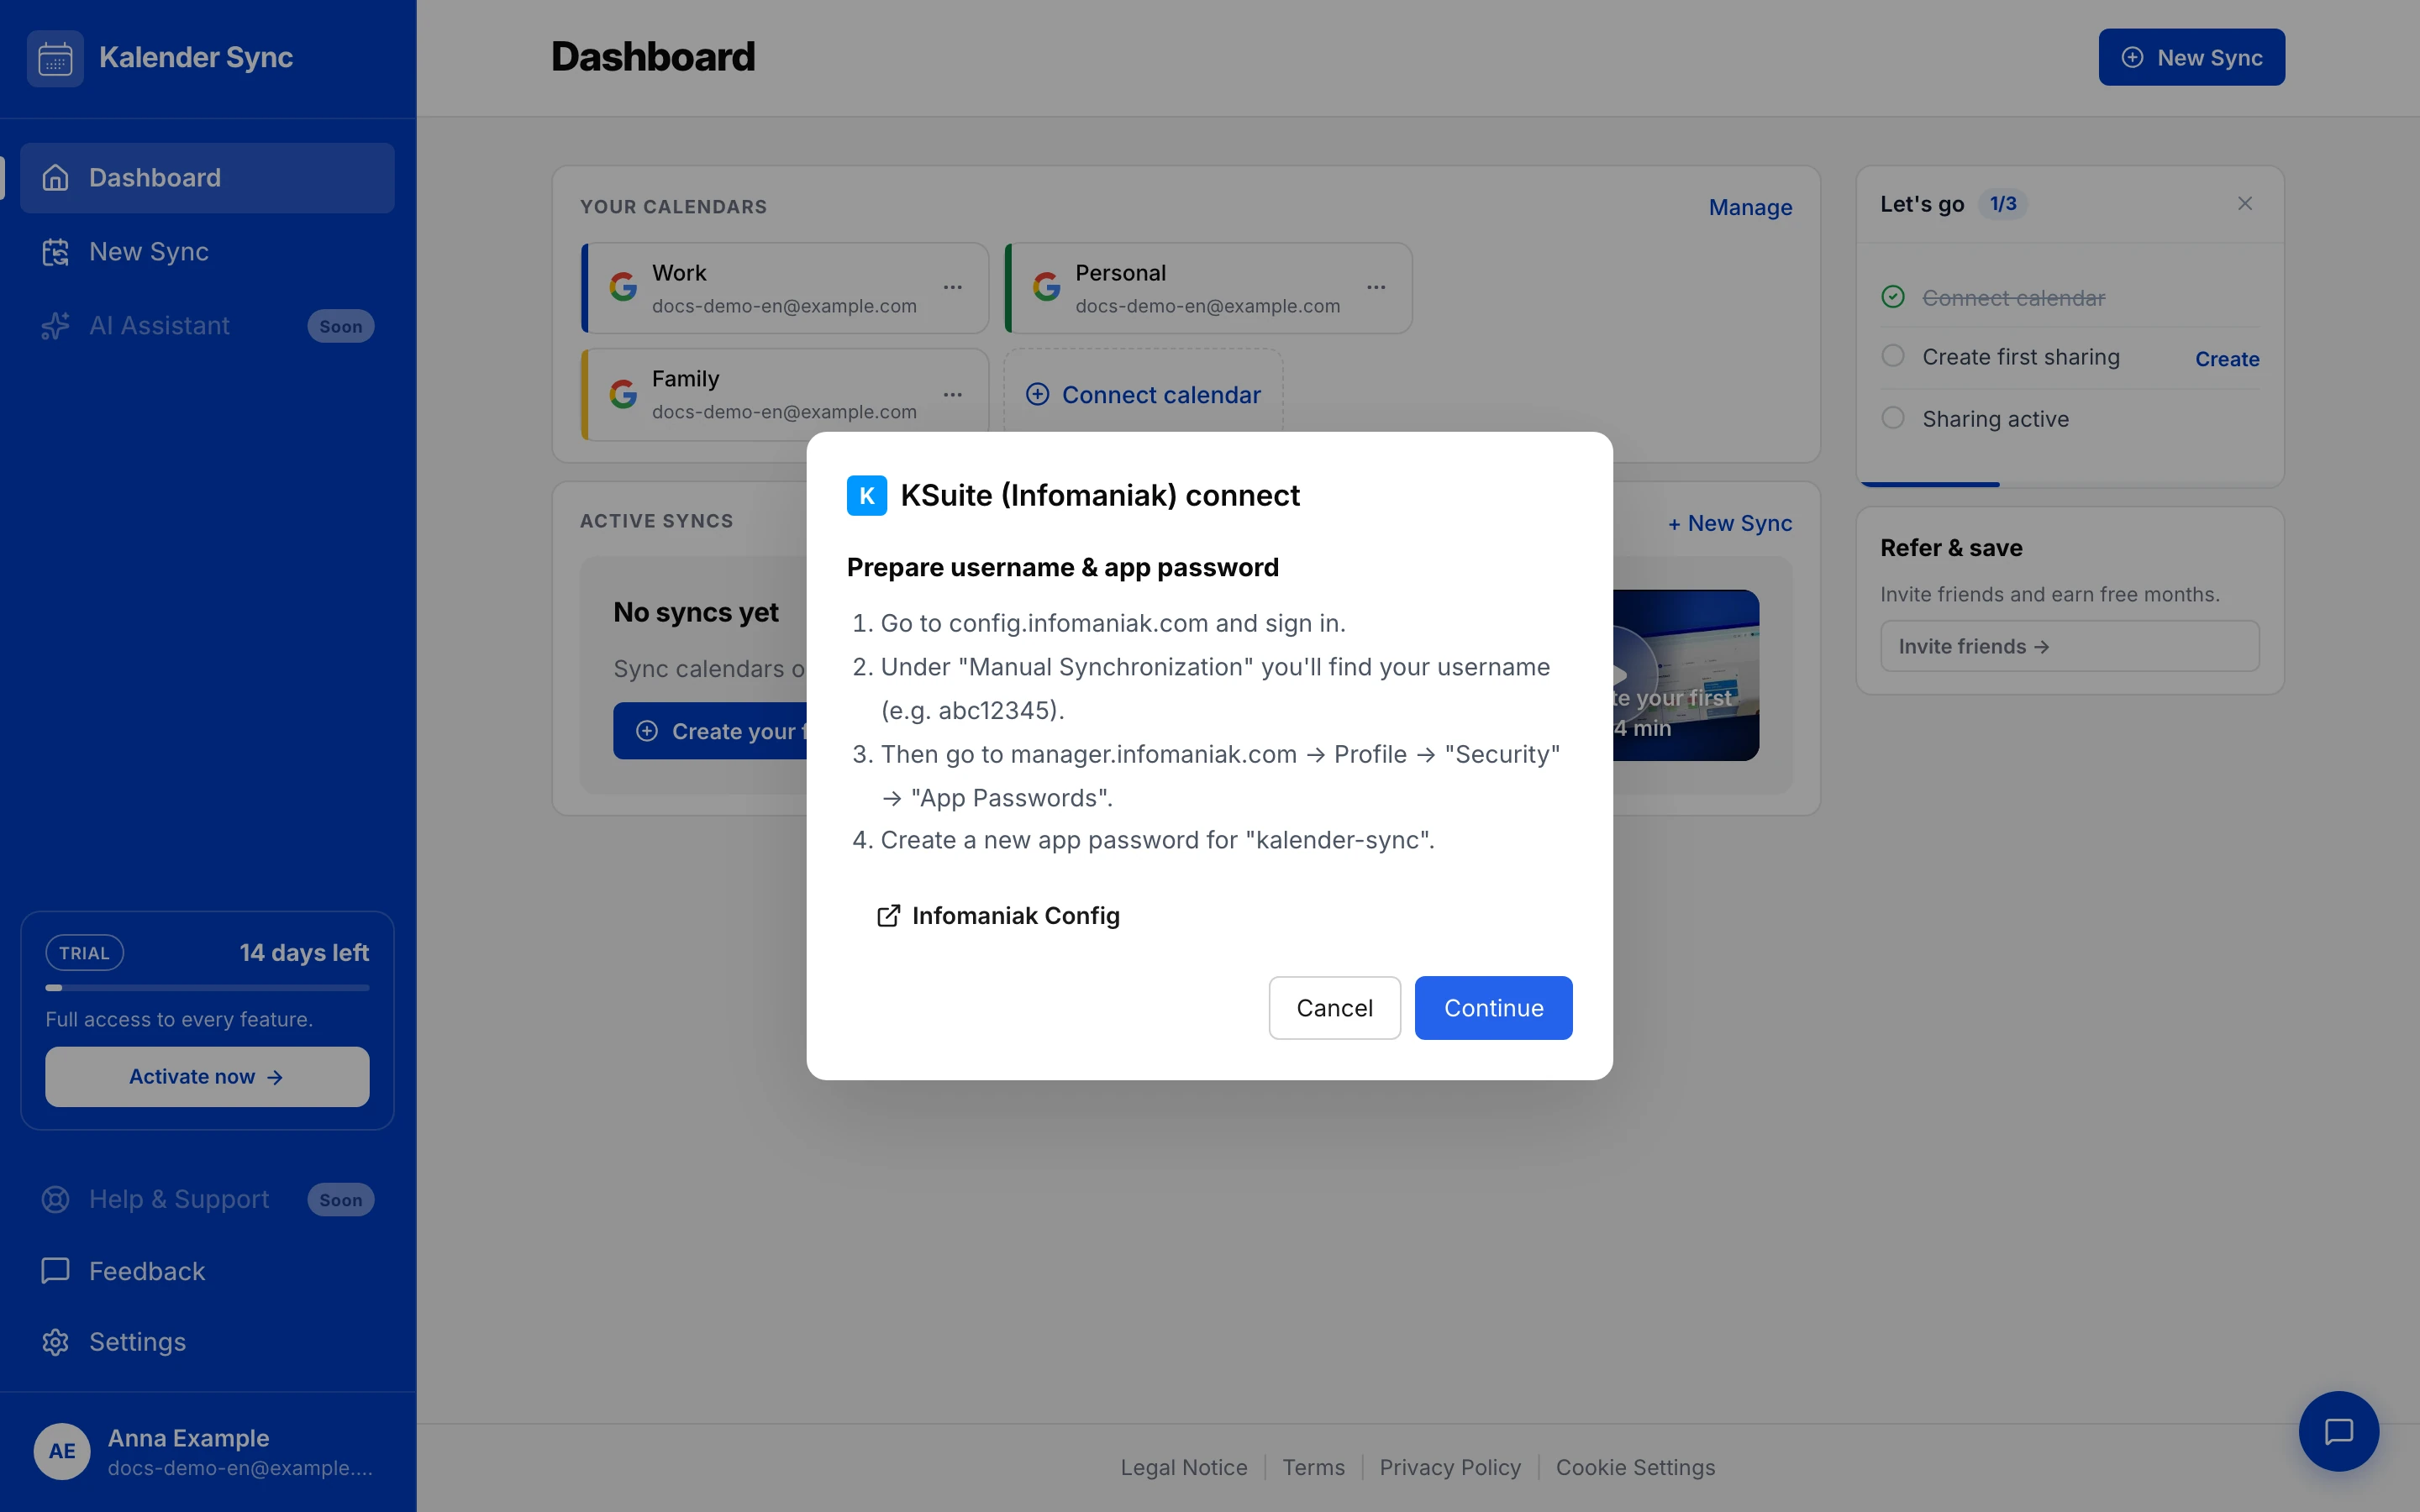
Task: Click the Kalender Sync logo icon
Action: pyautogui.click(x=55, y=58)
